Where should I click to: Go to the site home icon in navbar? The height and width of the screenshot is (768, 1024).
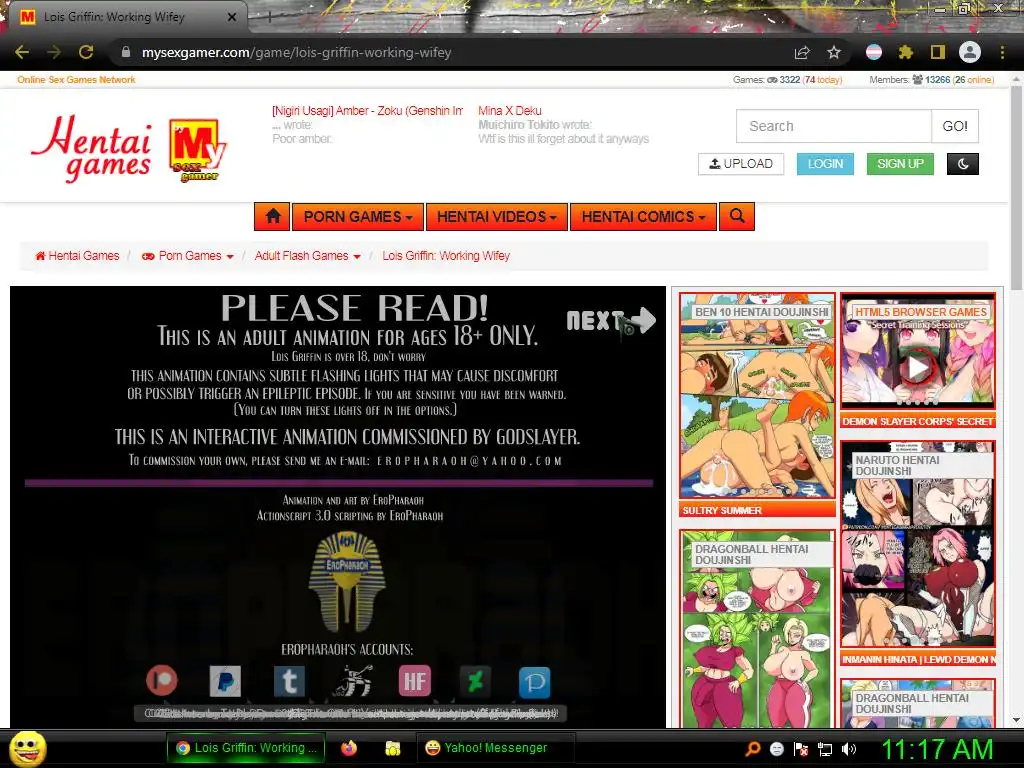(273, 216)
